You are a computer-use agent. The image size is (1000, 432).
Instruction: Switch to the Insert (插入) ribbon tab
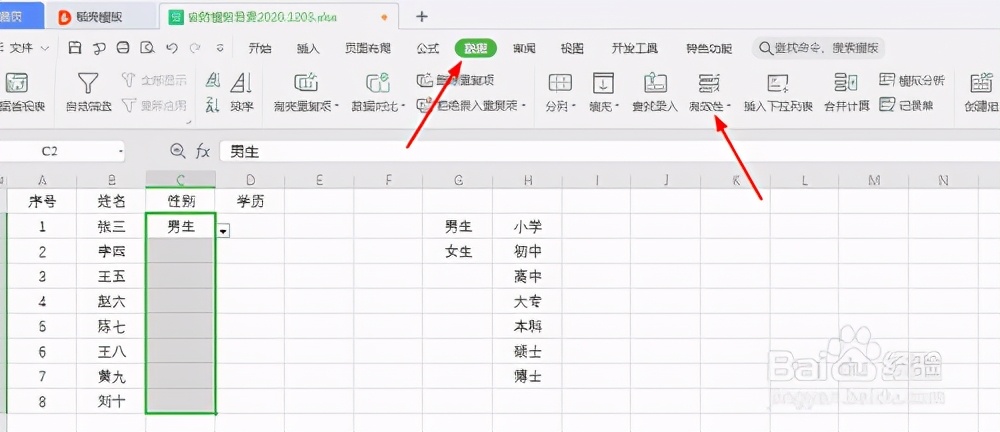pyautogui.click(x=308, y=48)
